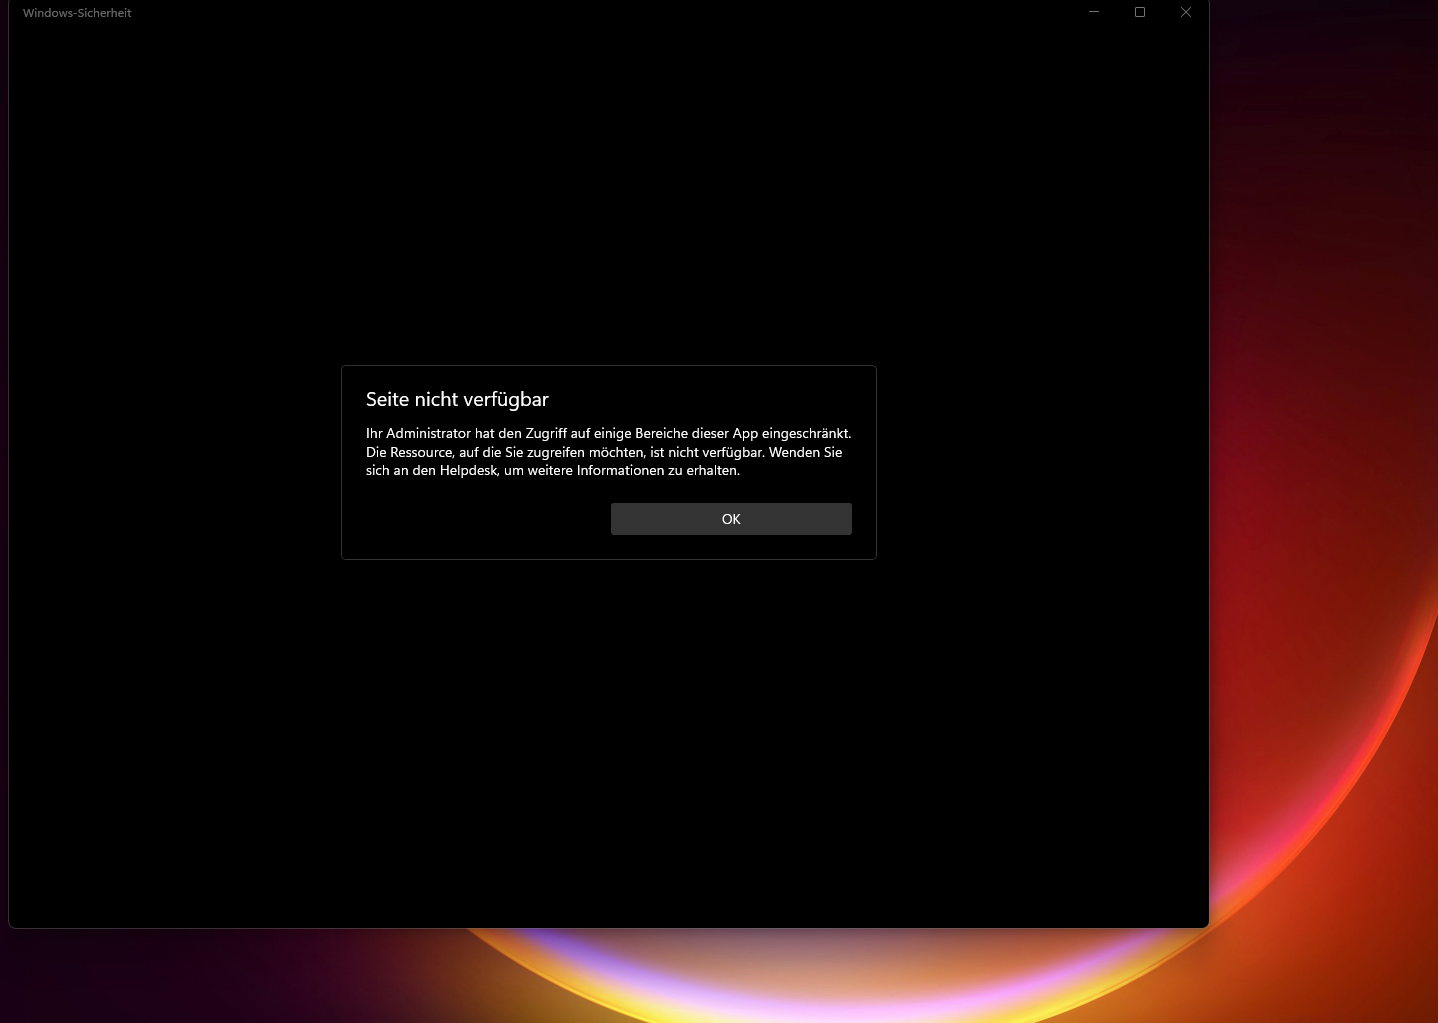Click the desktop wallpaper outside the window
Image resolution: width=1438 pixels, height=1023 pixels.
[1320, 500]
